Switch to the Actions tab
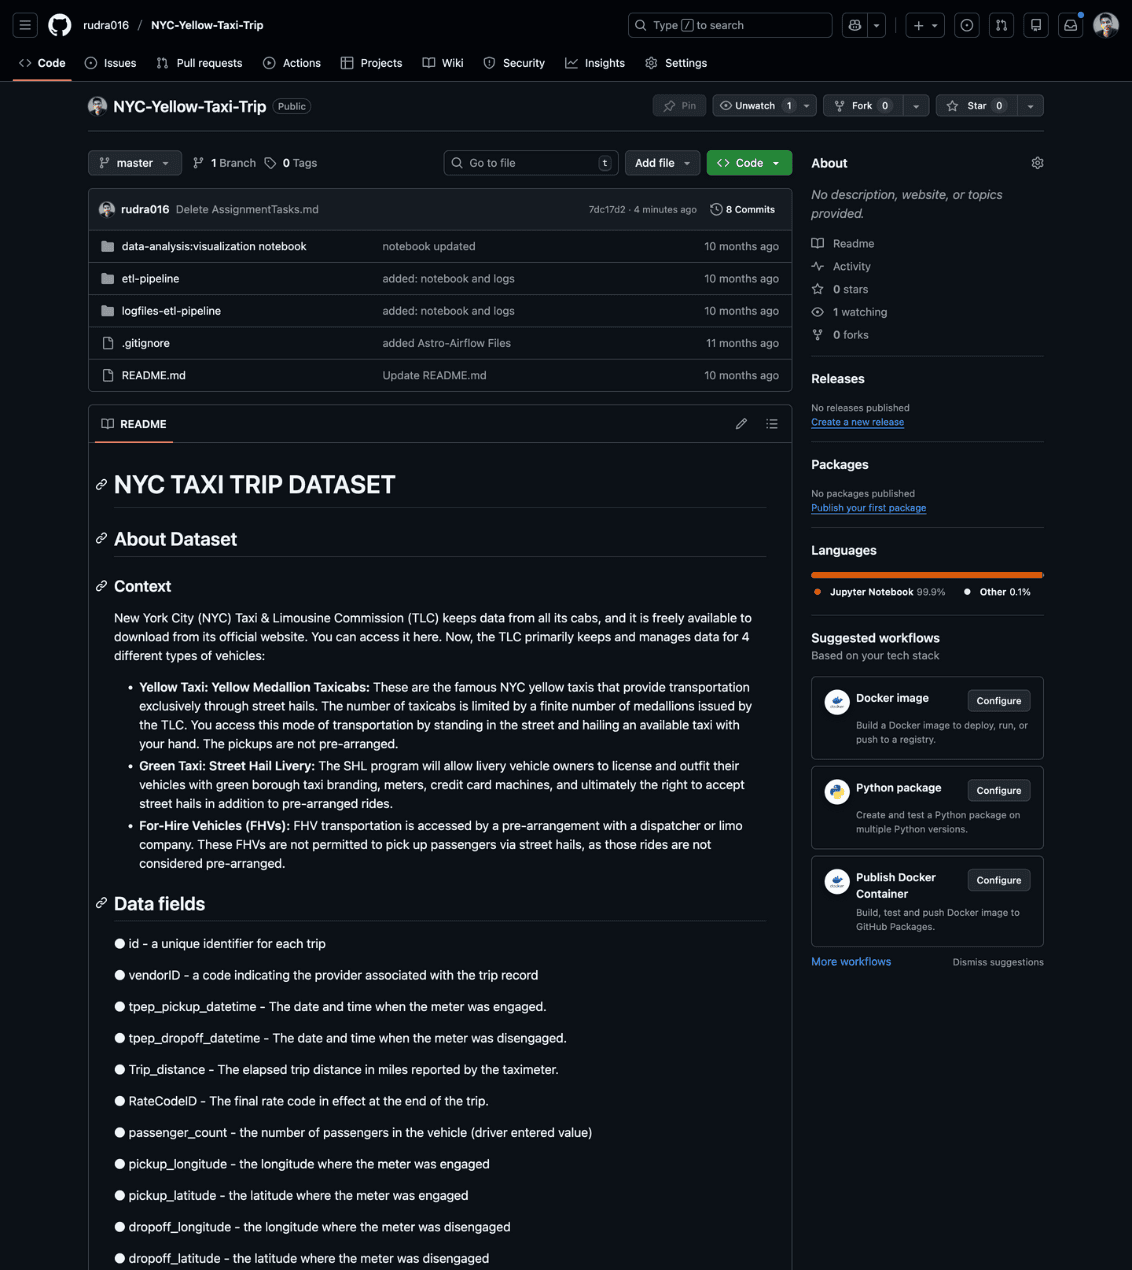Viewport: 1132px width, 1270px height. tap(291, 63)
